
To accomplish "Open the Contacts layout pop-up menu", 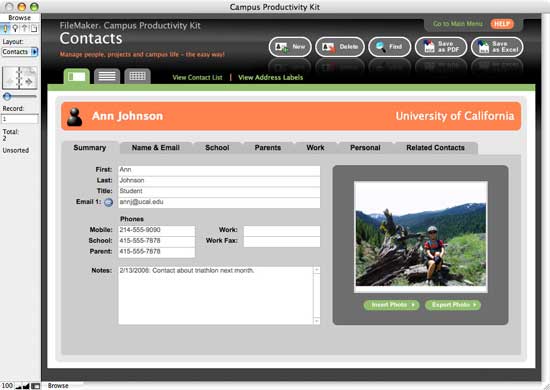I will [20, 52].
